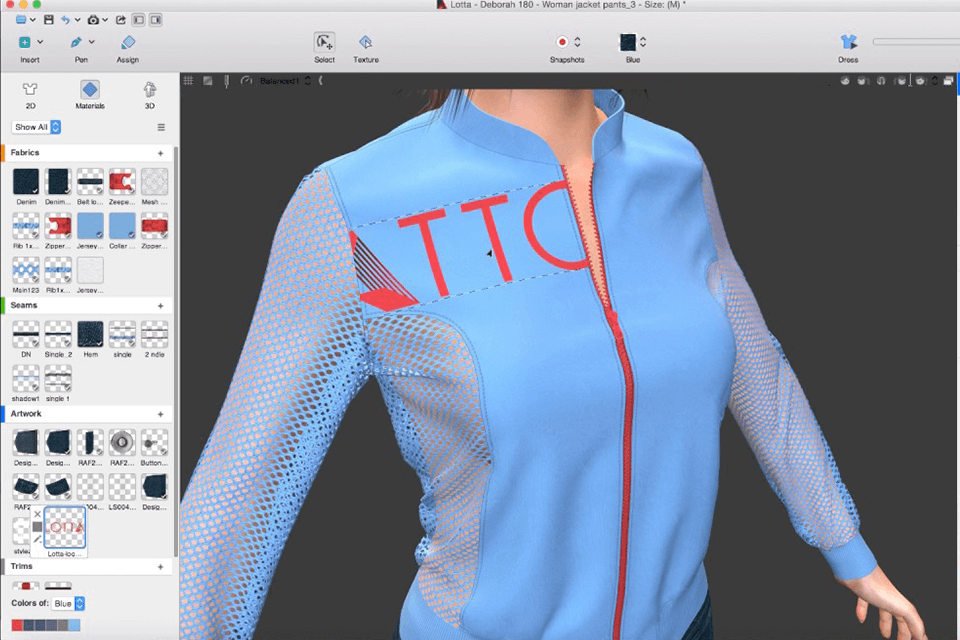Viewport: 960px width, 640px height.
Task: Click the viewport layout icon at far right
Action: [x=948, y=81]
